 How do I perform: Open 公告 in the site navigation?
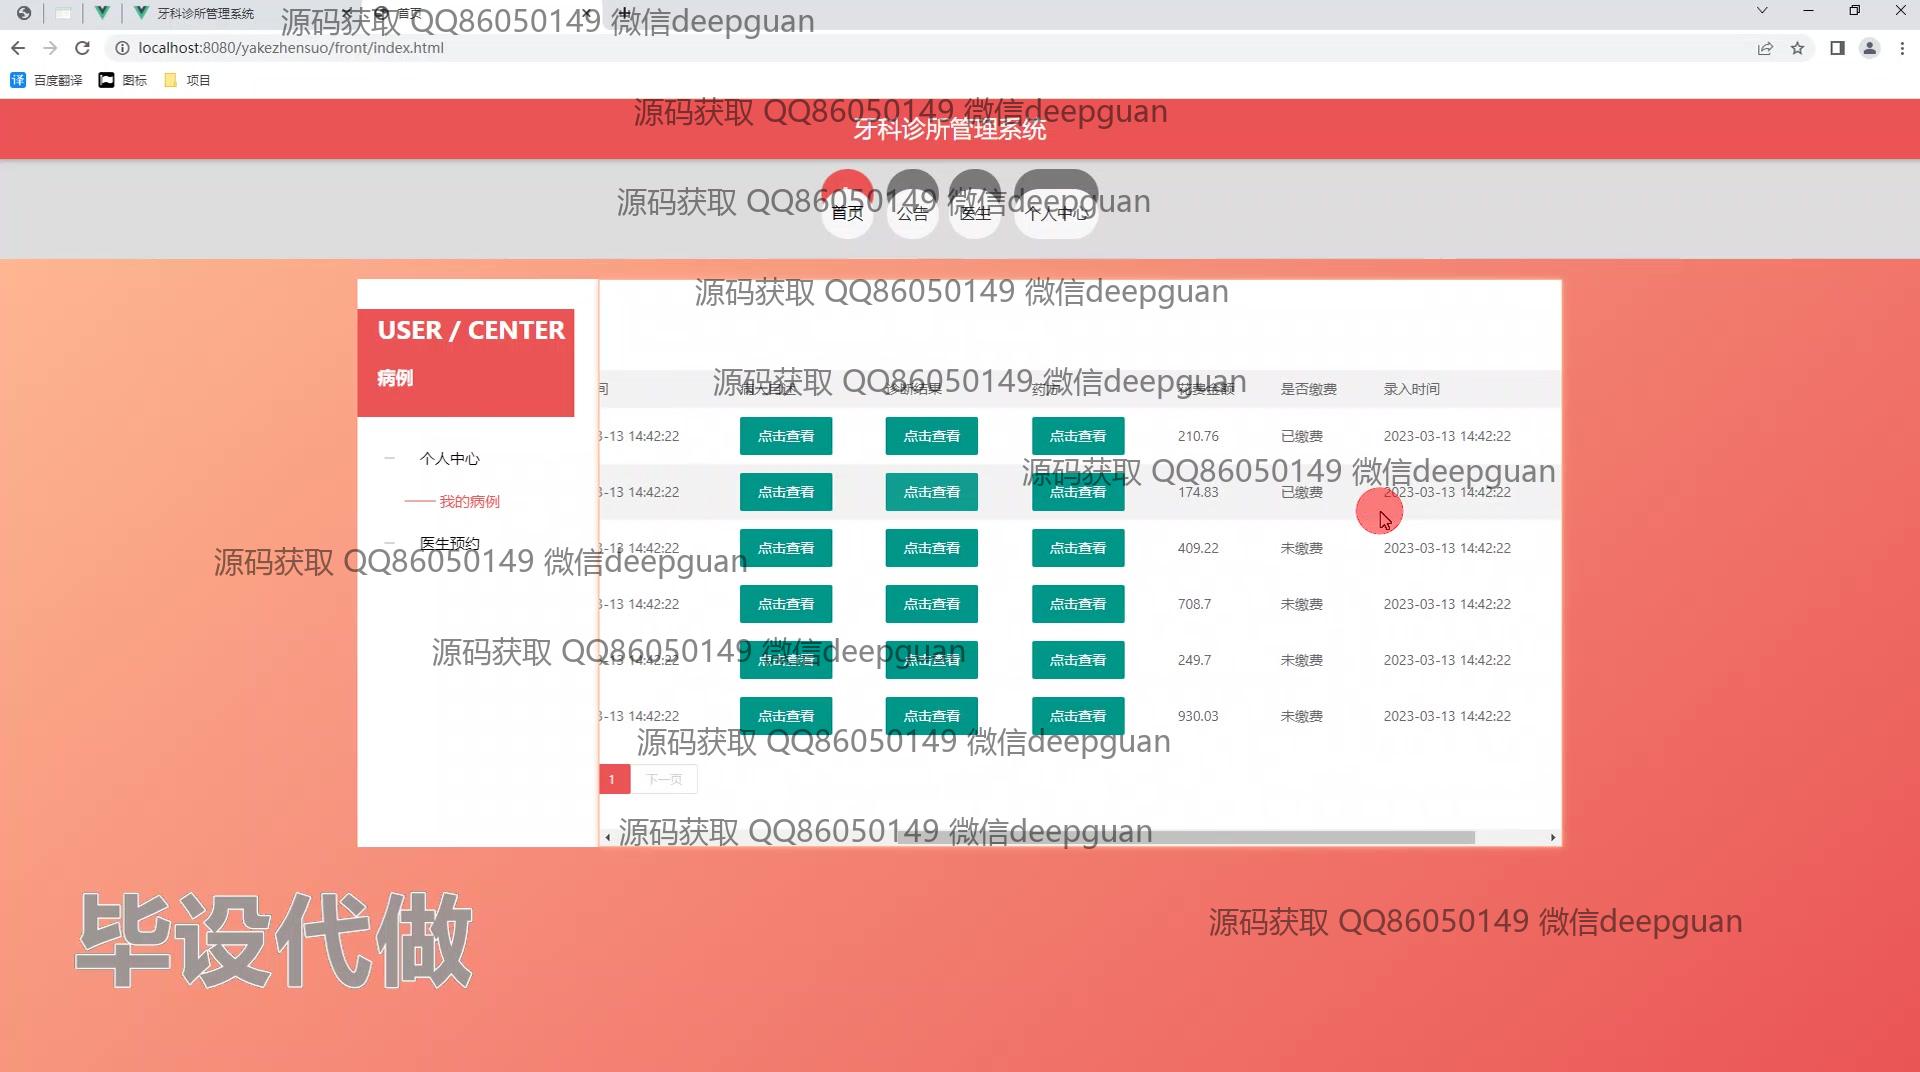click(x=912, y=204)
